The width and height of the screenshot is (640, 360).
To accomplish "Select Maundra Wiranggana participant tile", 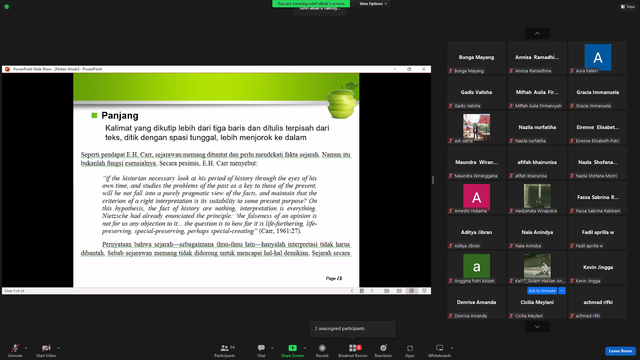I will (476, 162).
